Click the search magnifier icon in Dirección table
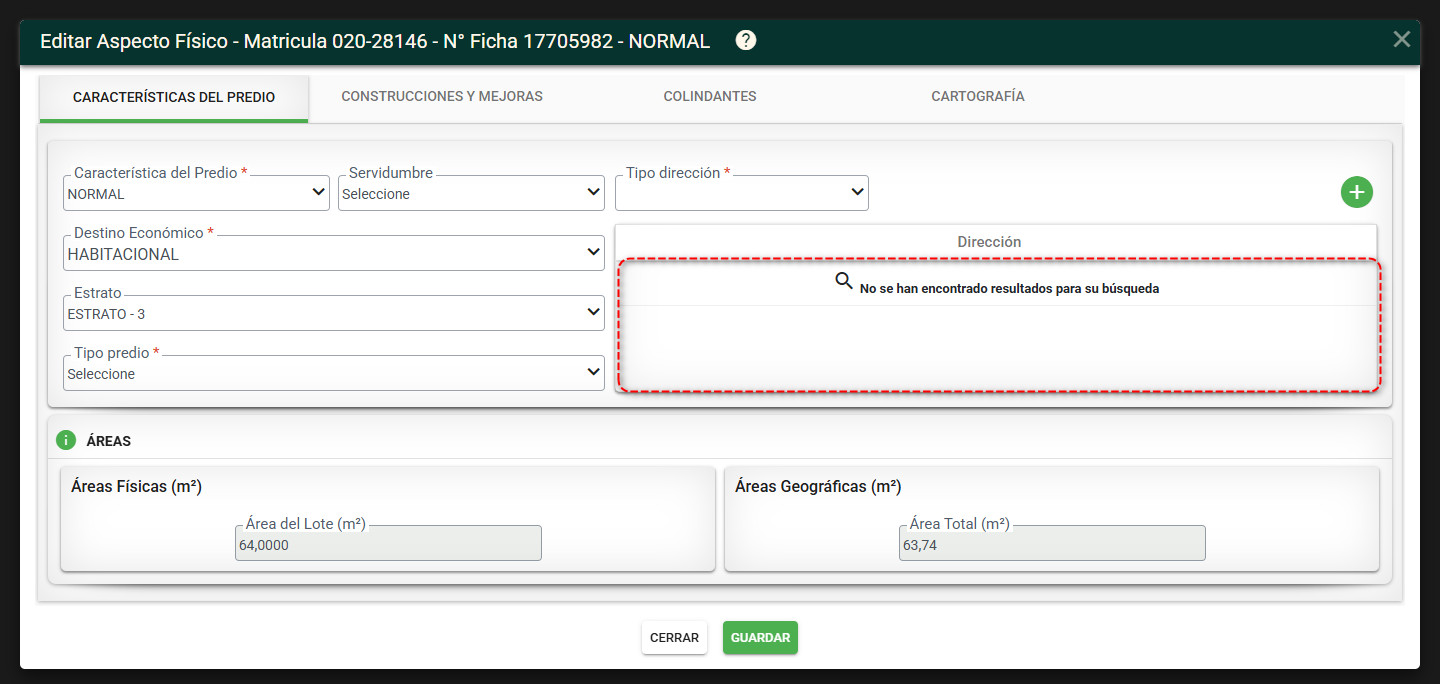Viewport: 1440px width, 684px height. pyautogui.click(x=844, y=281)
